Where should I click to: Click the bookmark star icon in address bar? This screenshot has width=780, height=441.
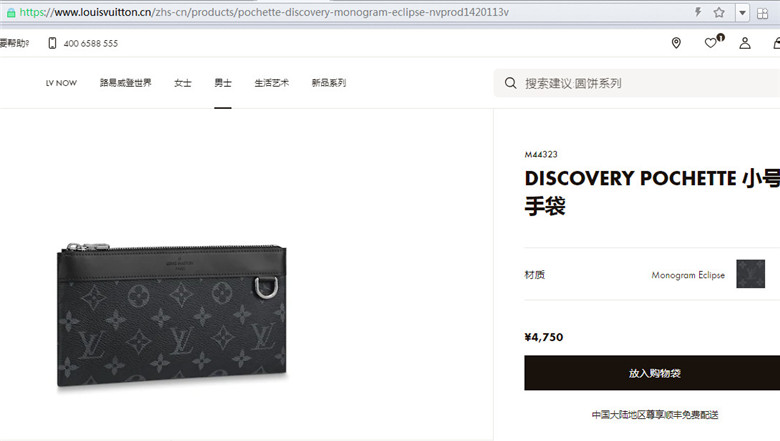(719, 12)
